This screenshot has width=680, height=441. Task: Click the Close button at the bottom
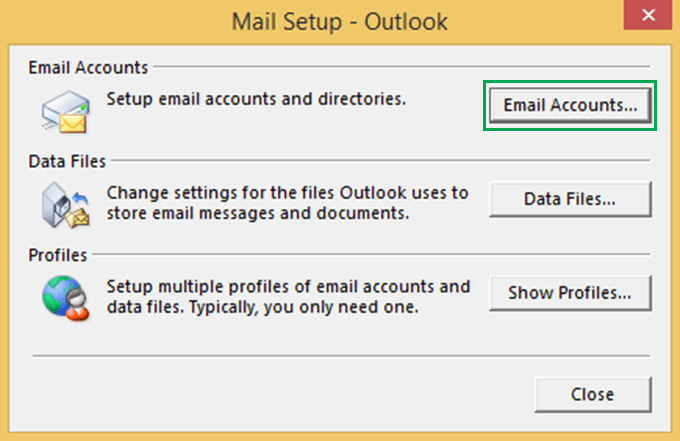click(x=592, y=393)
